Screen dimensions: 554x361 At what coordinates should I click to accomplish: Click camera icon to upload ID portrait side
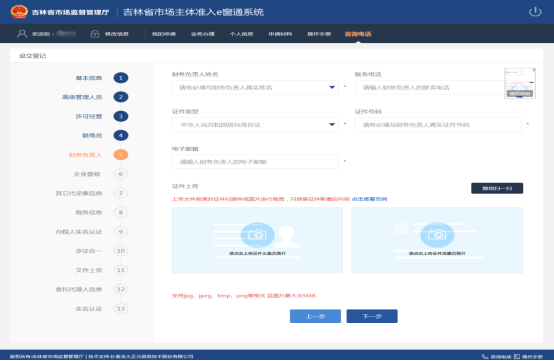(257, 234)
